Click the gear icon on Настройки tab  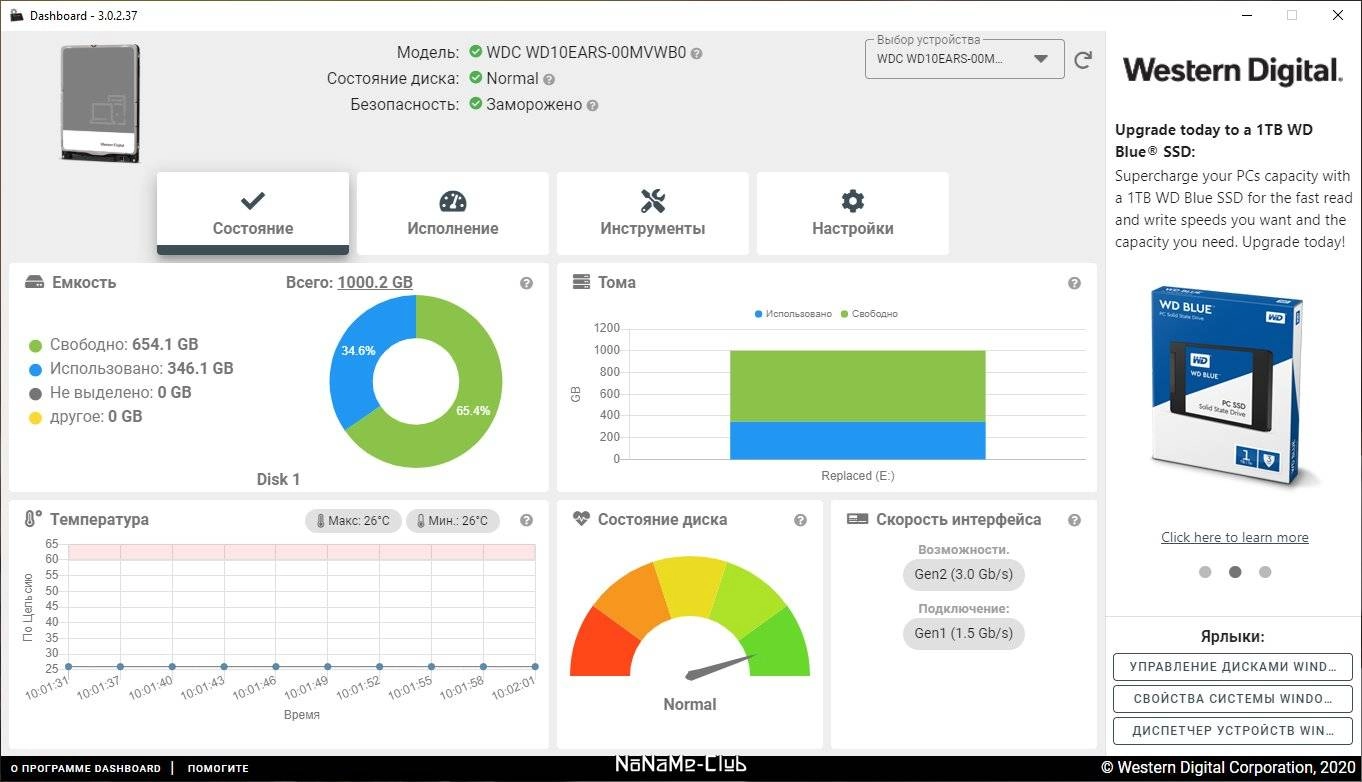click(x=853, y=200)
